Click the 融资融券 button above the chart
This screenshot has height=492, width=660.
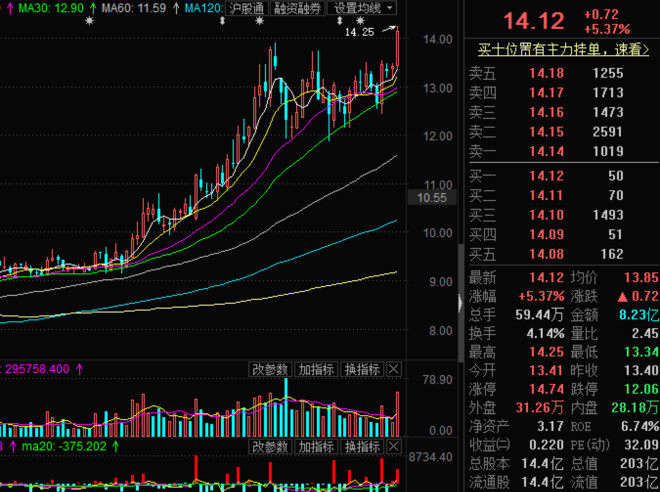coord(297,8)
